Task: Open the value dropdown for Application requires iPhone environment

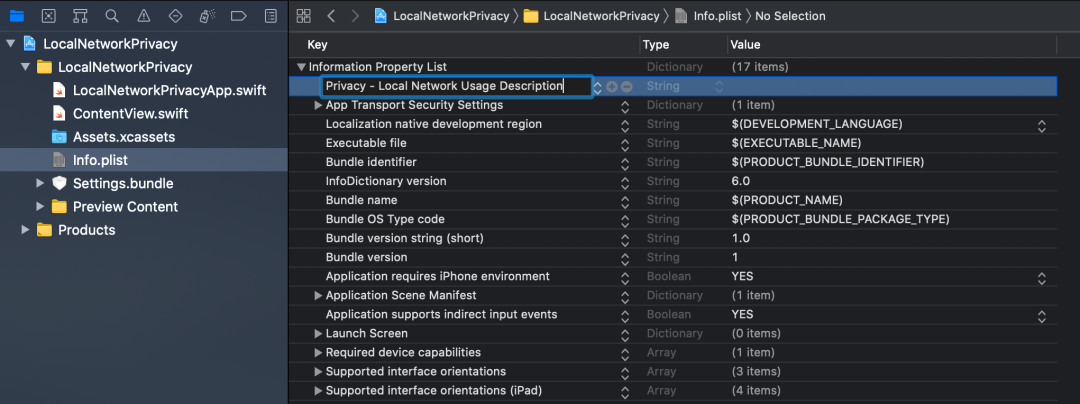Action: pyautogui.click(x=1041, y=277)
